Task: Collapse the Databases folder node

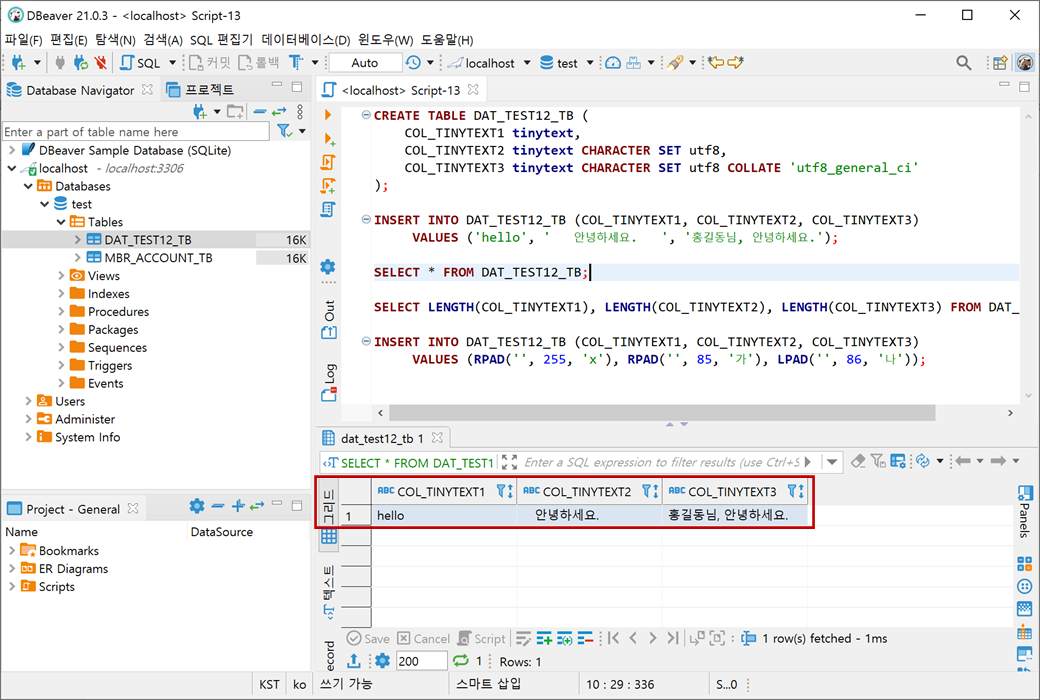Action: (29, 186)
